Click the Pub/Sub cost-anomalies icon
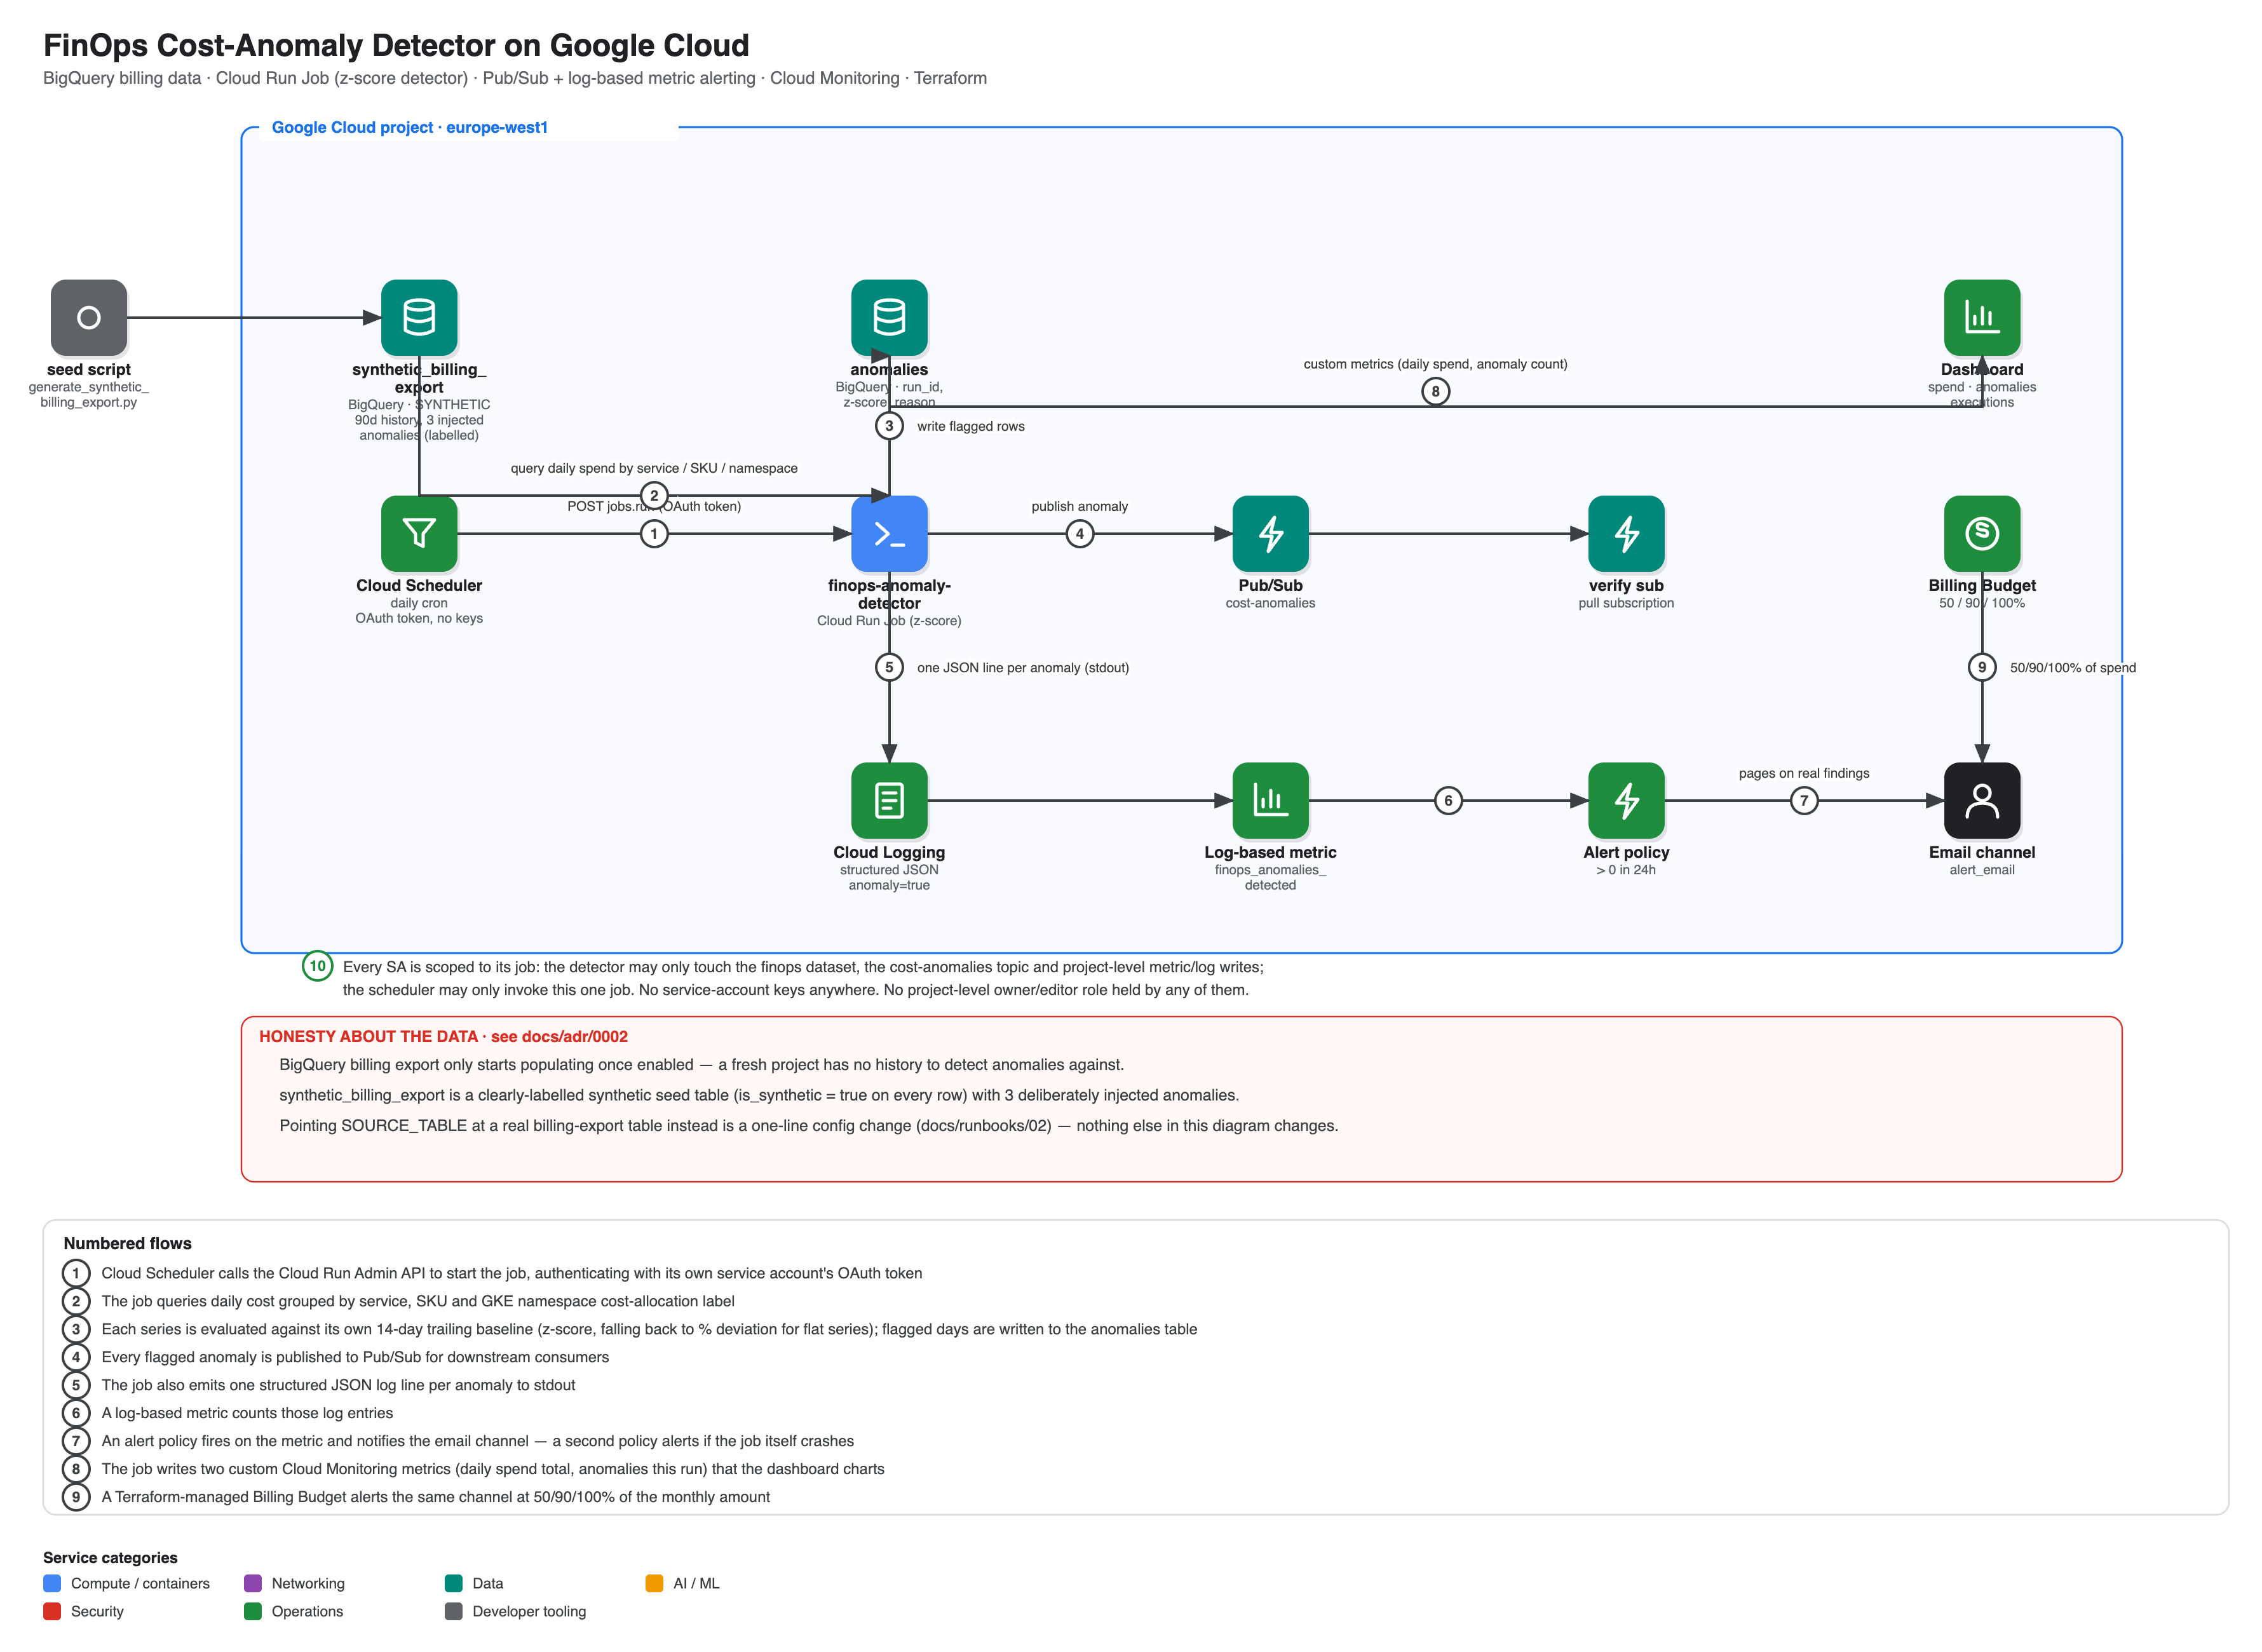This screenshot has height=1652, width=2262. [1270, 534]
